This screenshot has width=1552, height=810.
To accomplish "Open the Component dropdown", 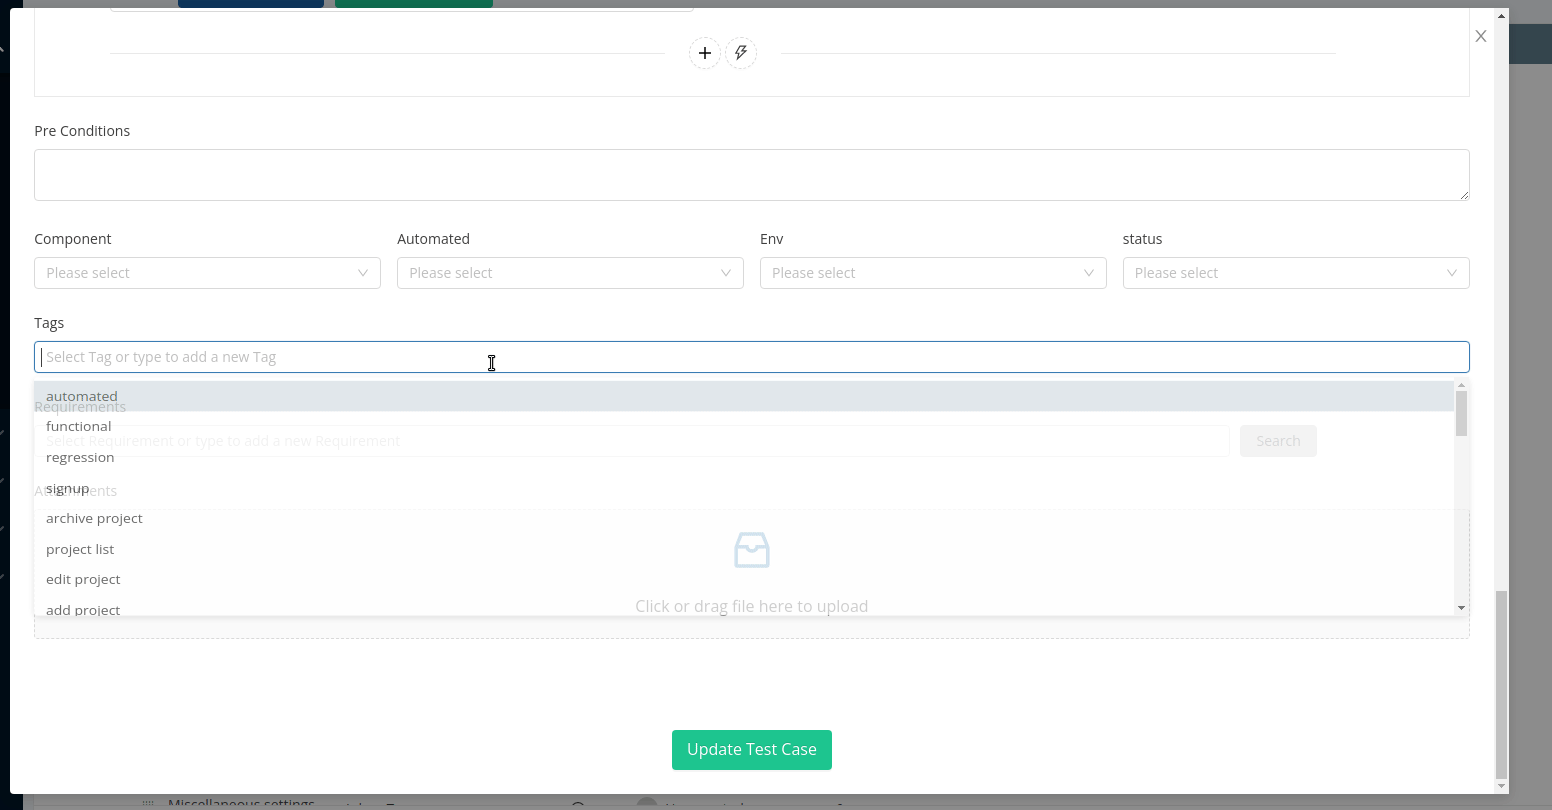I will click(x=207, y=273).
